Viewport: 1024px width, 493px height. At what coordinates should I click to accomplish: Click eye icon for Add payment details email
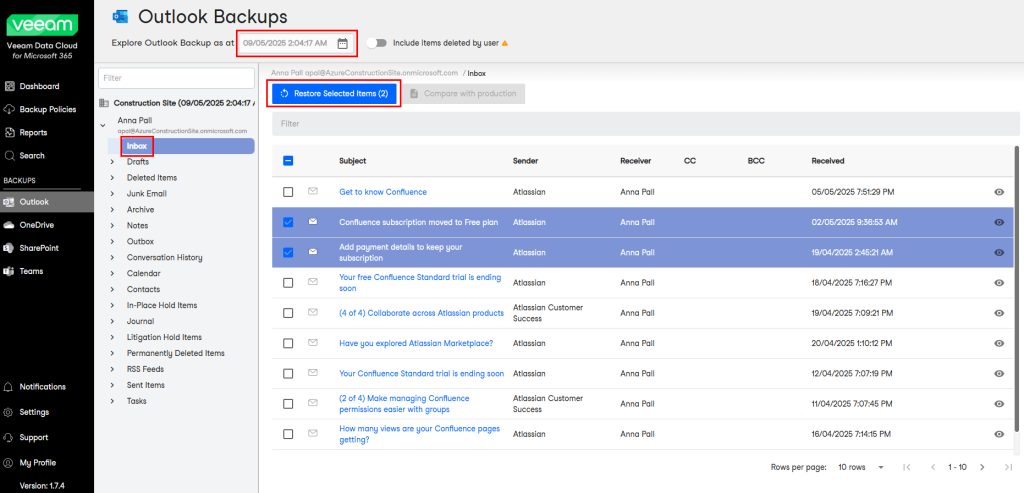999,252
